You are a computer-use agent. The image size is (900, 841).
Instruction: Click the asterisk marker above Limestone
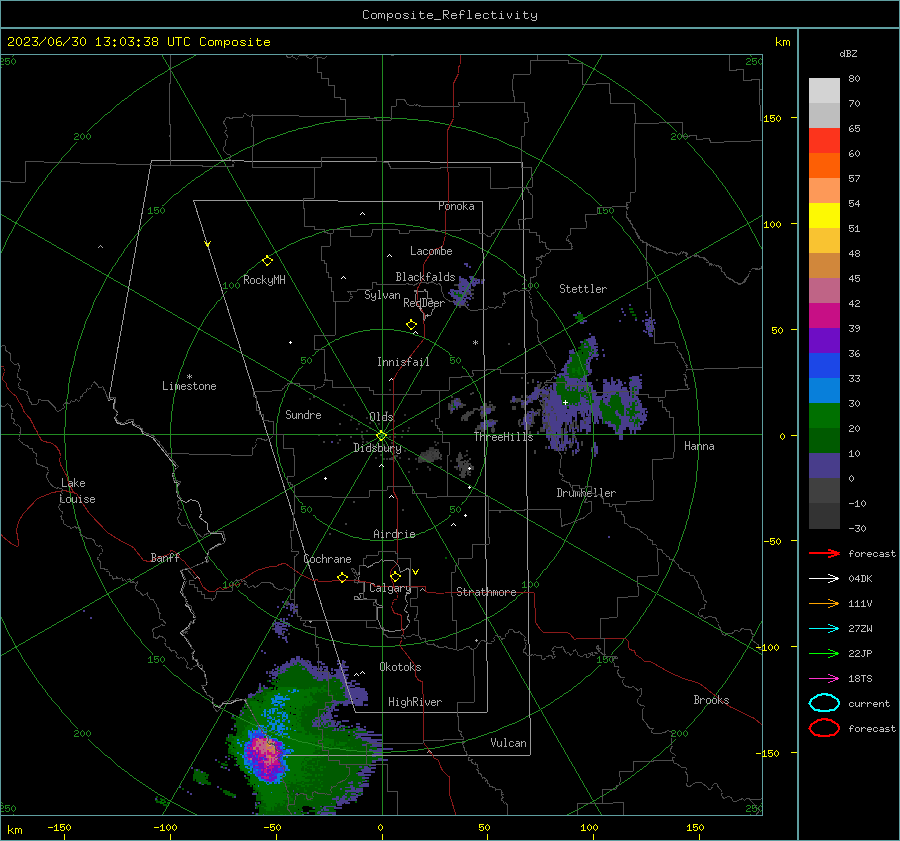(x=189, y=377)
